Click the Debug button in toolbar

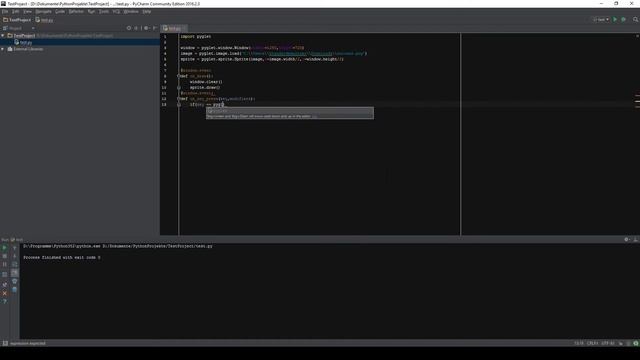pyautogui.click(x=623, y=19)
